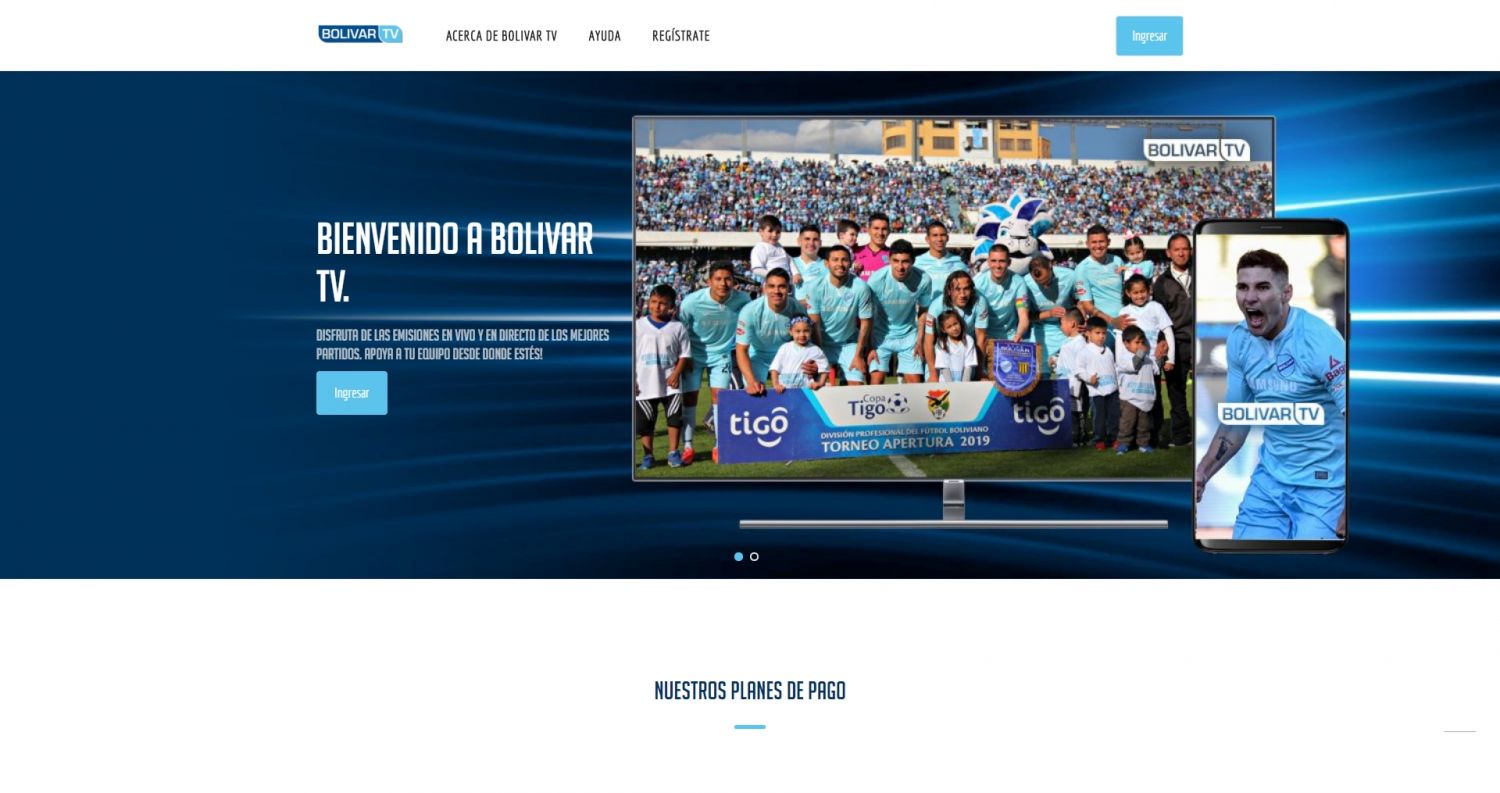1500x793 pixels.
Task: Click the Nuestros Planes de Pago heading
Action: (x=750, y=691)
